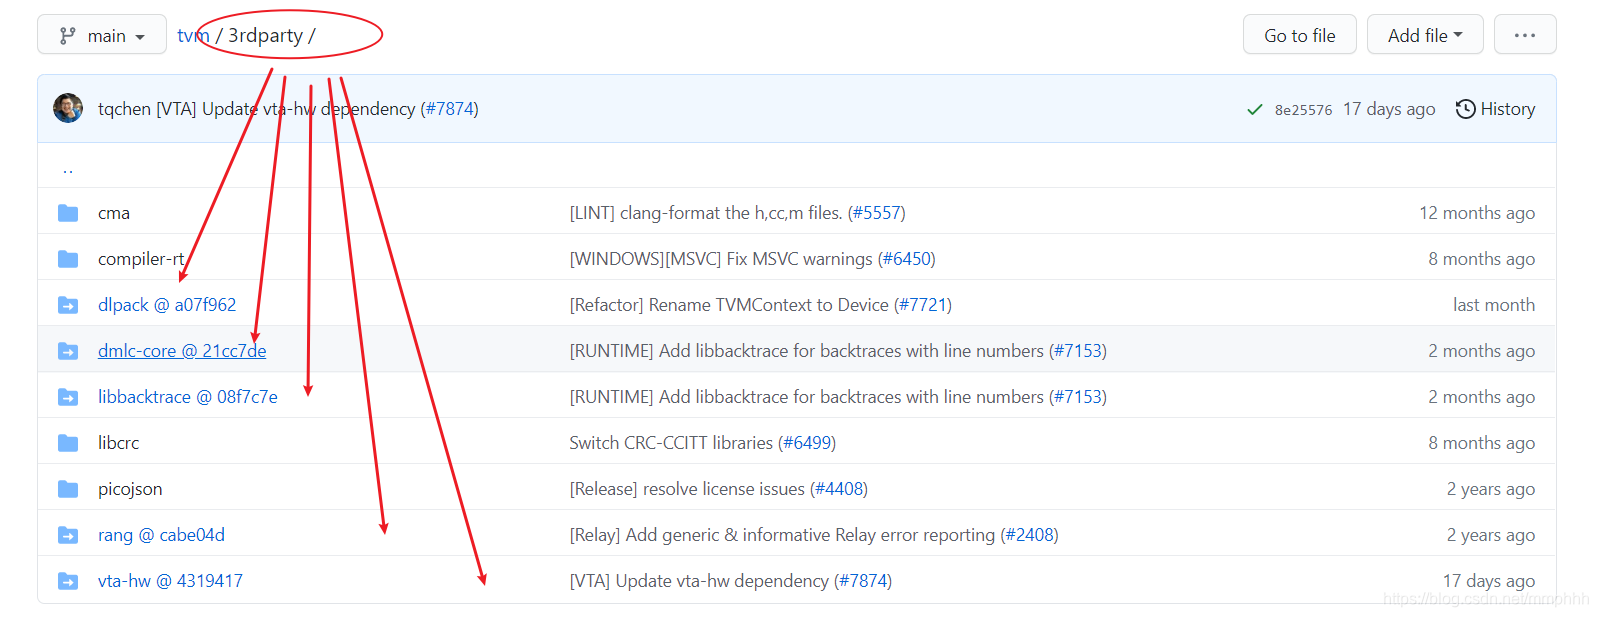Open the Relay error reporting commit message
This screenshot has width=1598, height=617.
pyautogui.click(x=782, y=535)
